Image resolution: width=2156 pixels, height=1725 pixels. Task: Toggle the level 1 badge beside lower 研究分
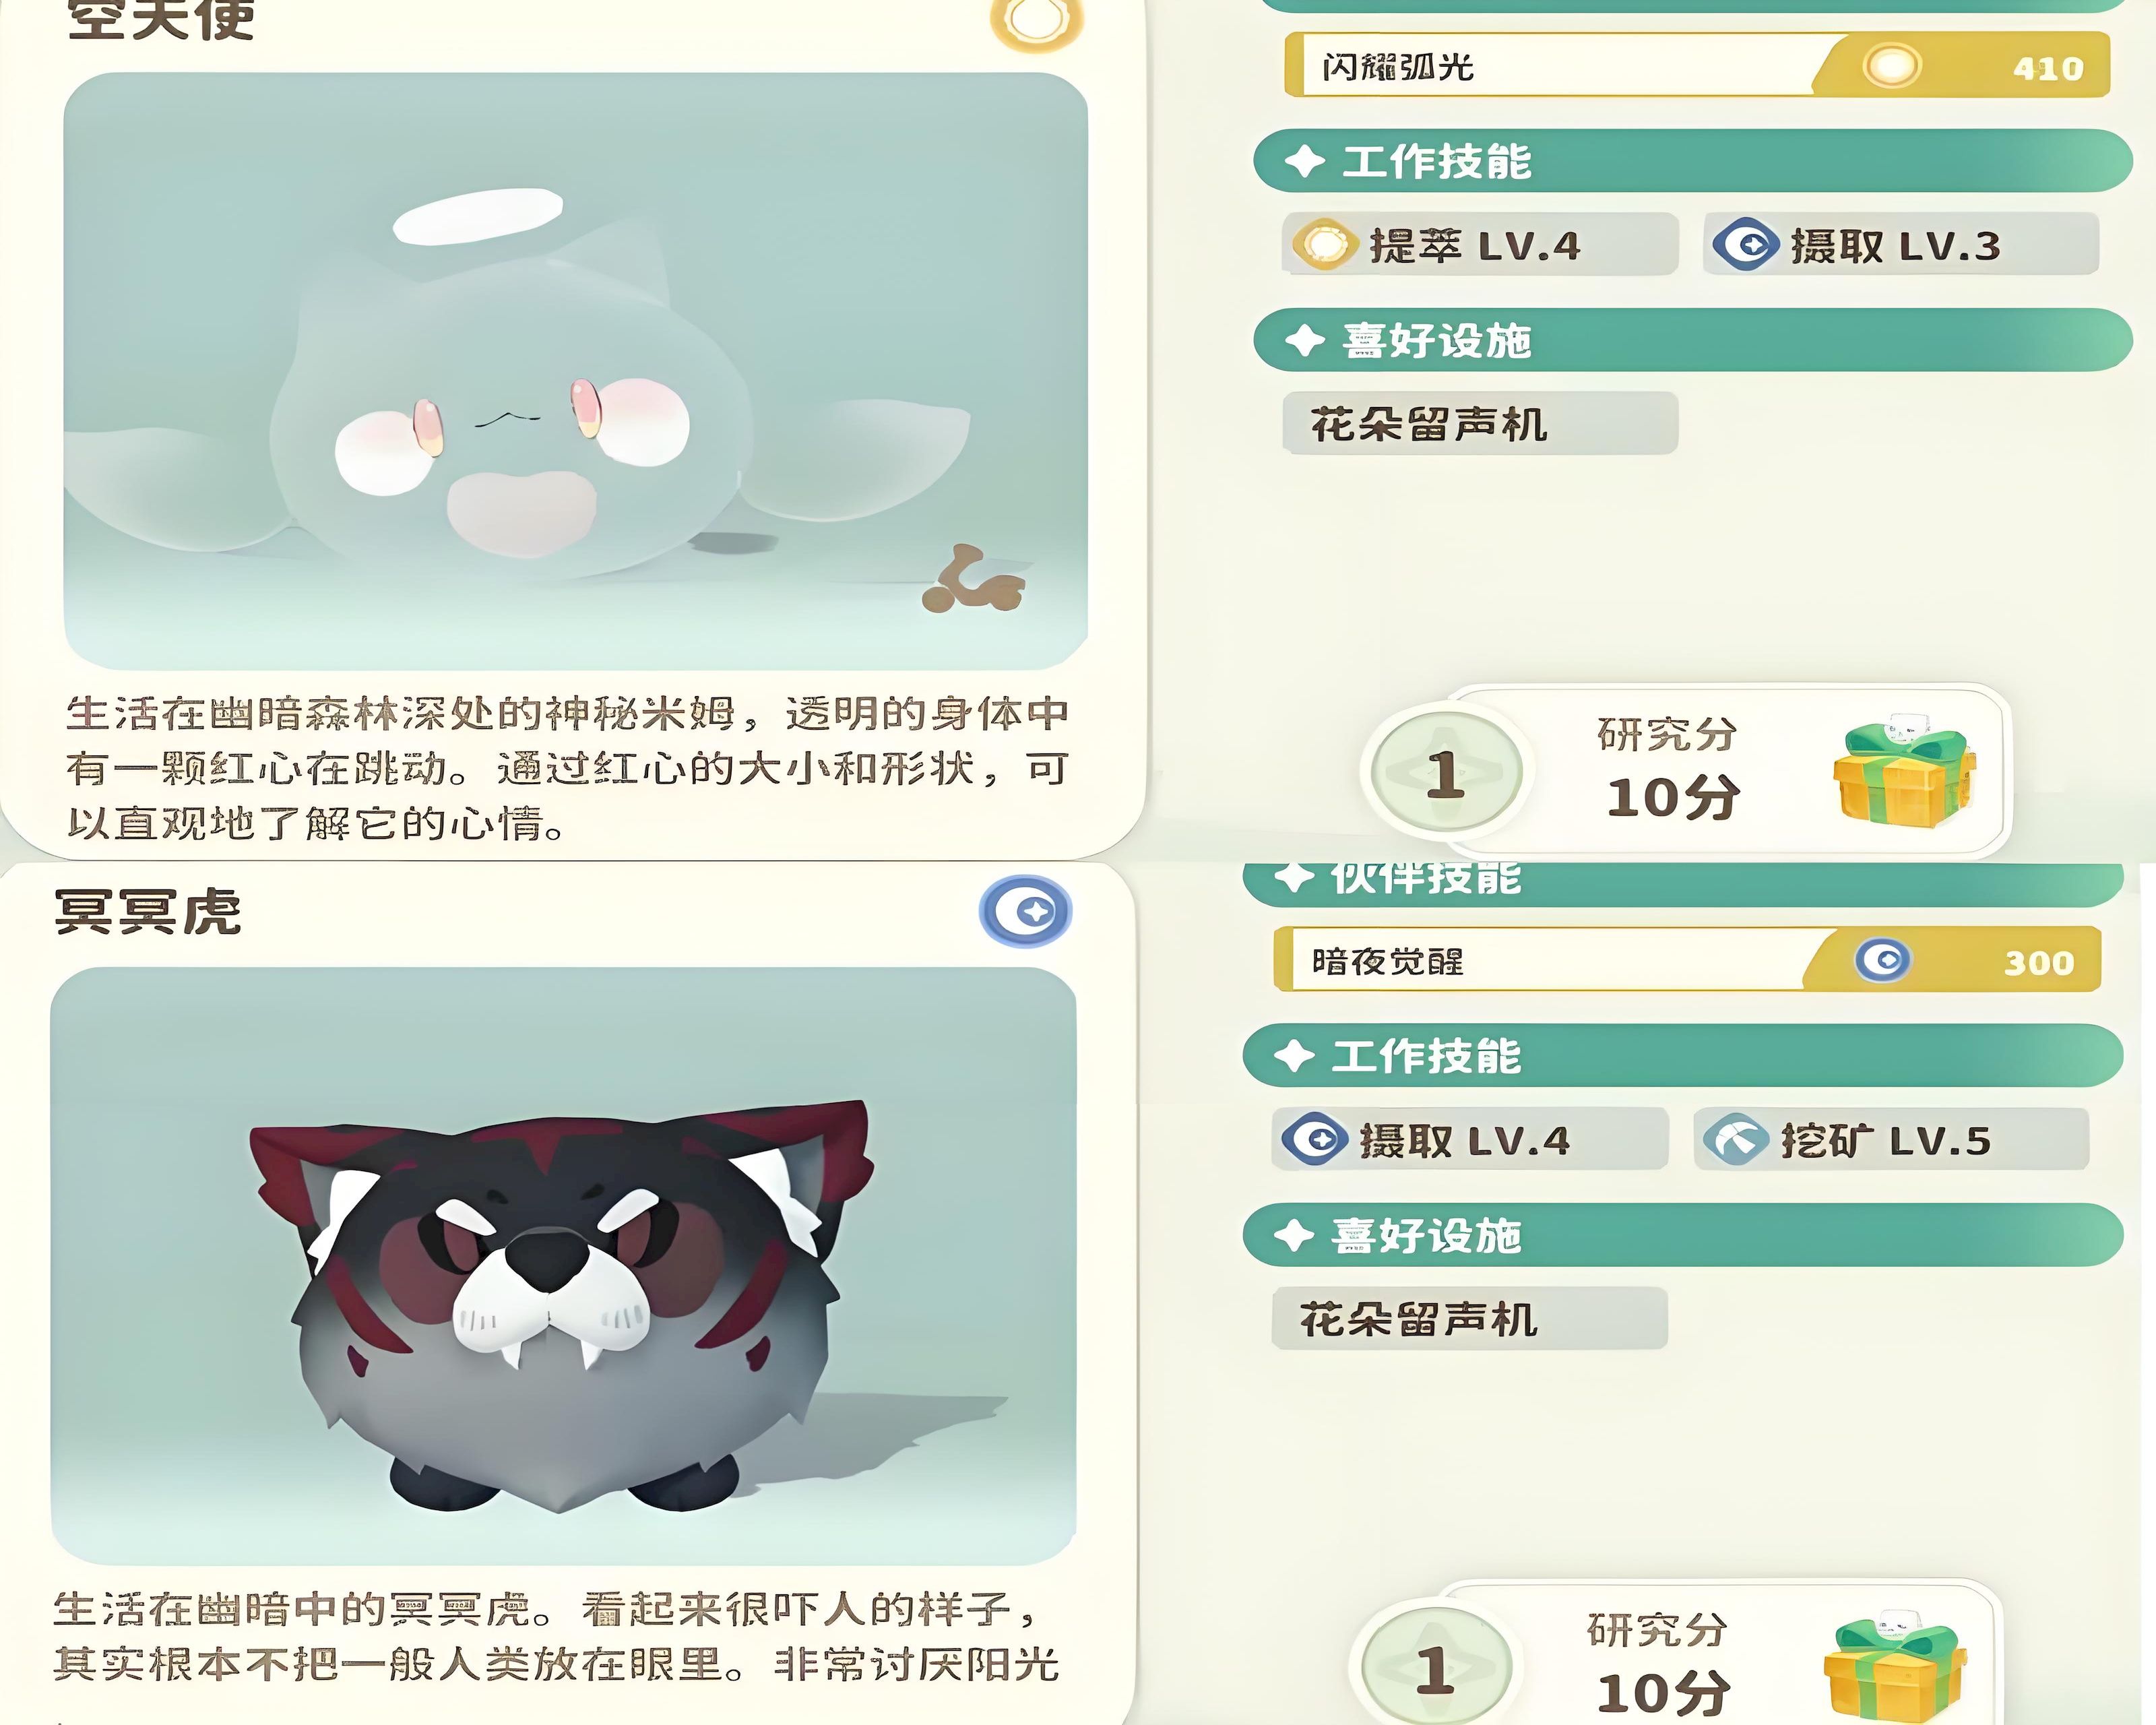(x=1436, y=1666)
